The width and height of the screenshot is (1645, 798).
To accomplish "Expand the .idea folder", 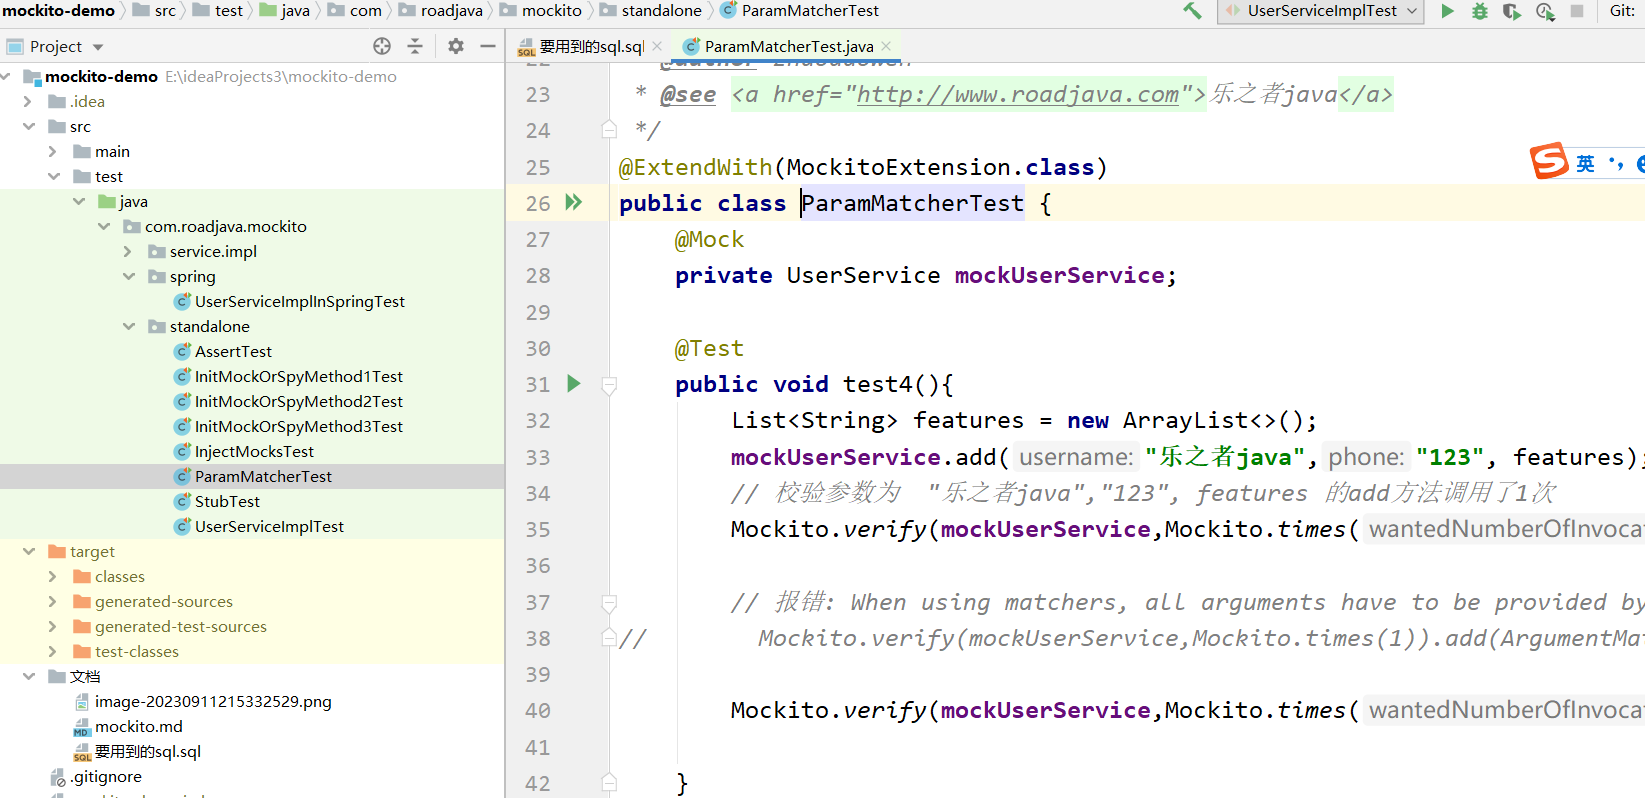I will (x=27, y=101).
